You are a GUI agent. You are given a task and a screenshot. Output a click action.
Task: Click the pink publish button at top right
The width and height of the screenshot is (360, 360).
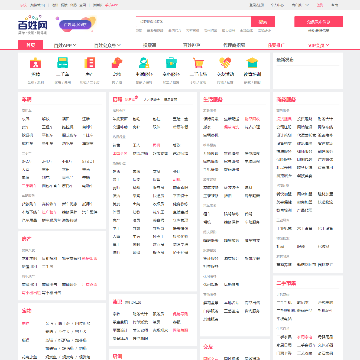(x=318, y=22)
